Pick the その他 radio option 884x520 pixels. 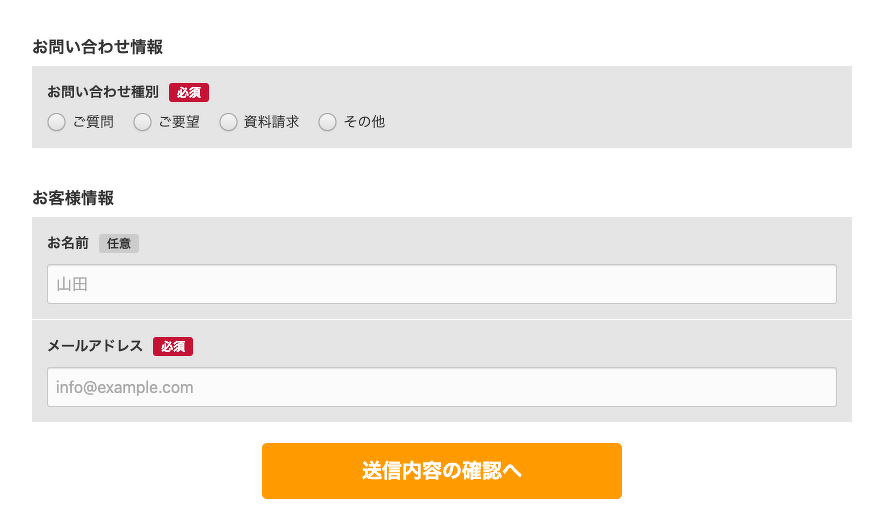(328, 122)
